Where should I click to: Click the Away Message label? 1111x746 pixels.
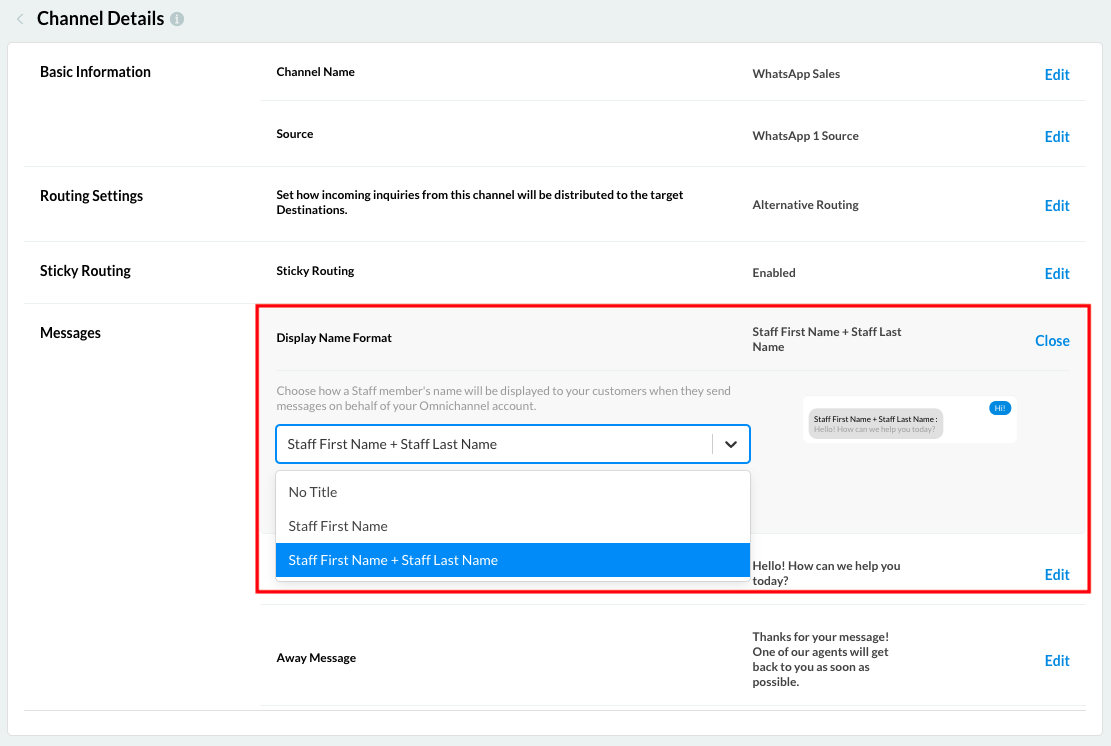point(316,658)
